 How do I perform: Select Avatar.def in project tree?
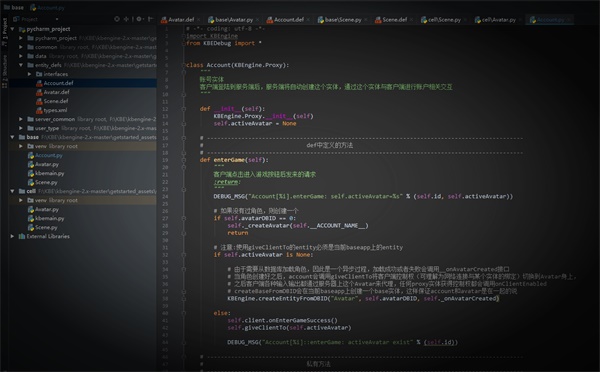[56, 92]
